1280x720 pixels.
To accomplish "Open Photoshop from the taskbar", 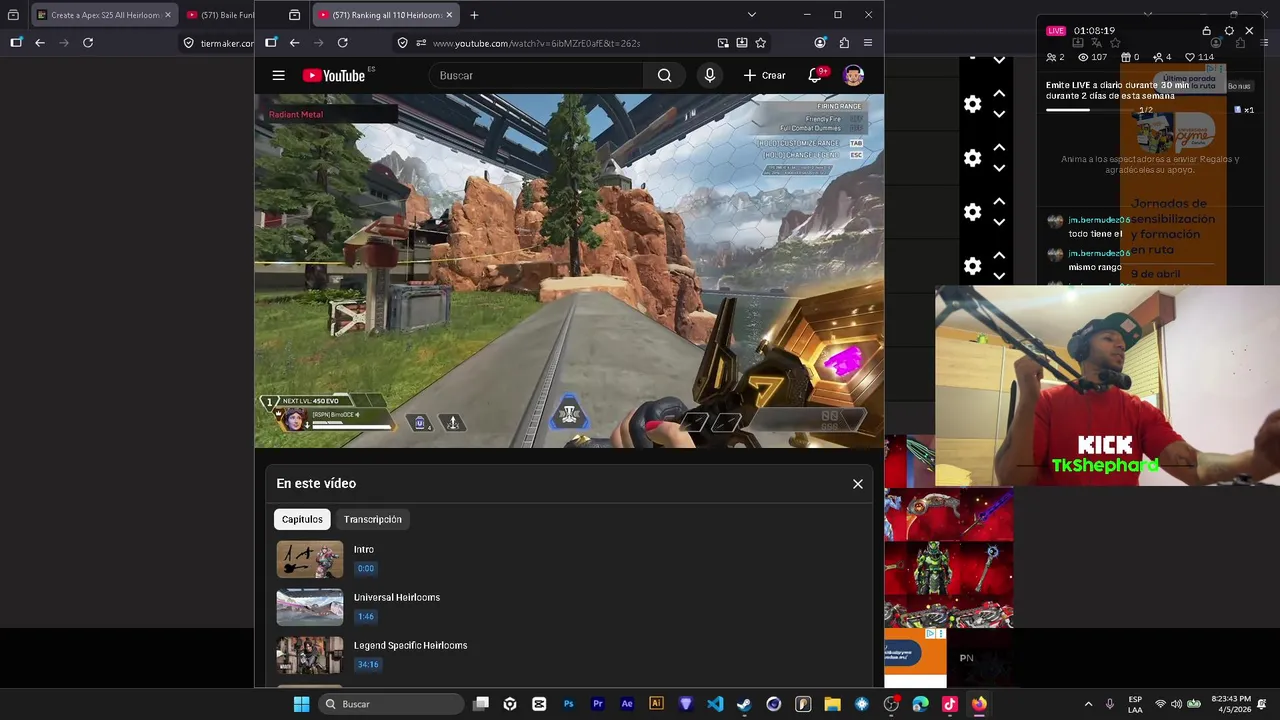I will point(568,704).
